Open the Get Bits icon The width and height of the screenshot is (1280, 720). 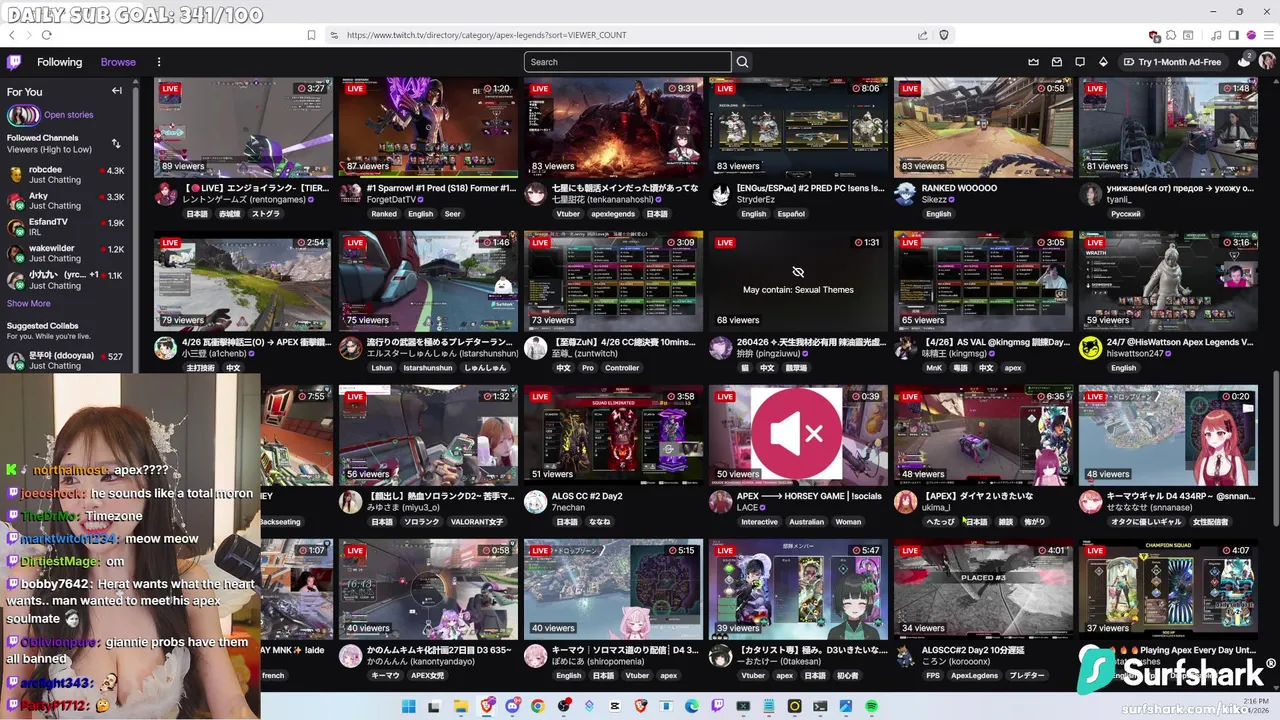click(1103, 62)
